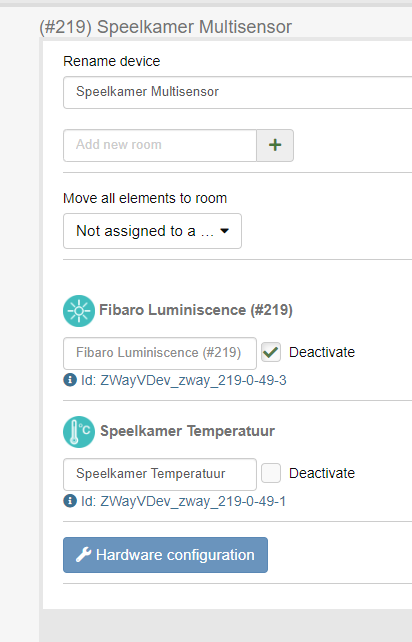This screenshot has height=642, width=412.
Task: Edit the Speelkamer Temperatuur name field
Action: click(x=160, y=474)
